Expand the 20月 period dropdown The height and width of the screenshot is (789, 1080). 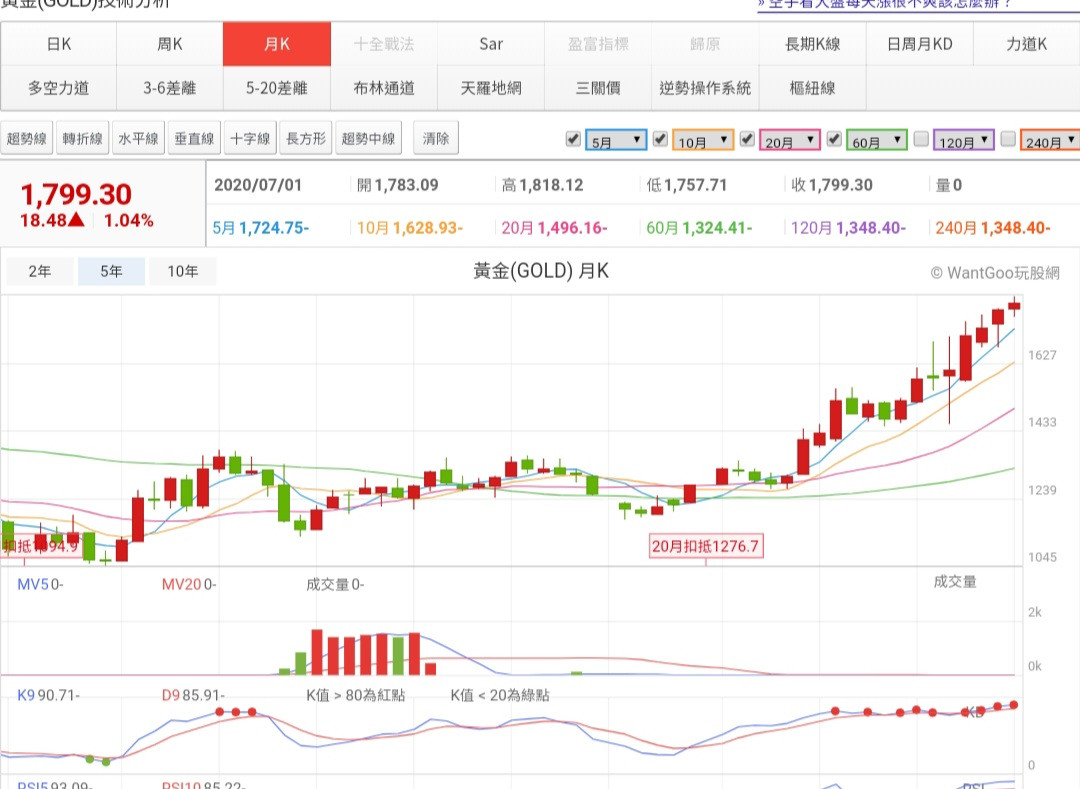[790, 141]
